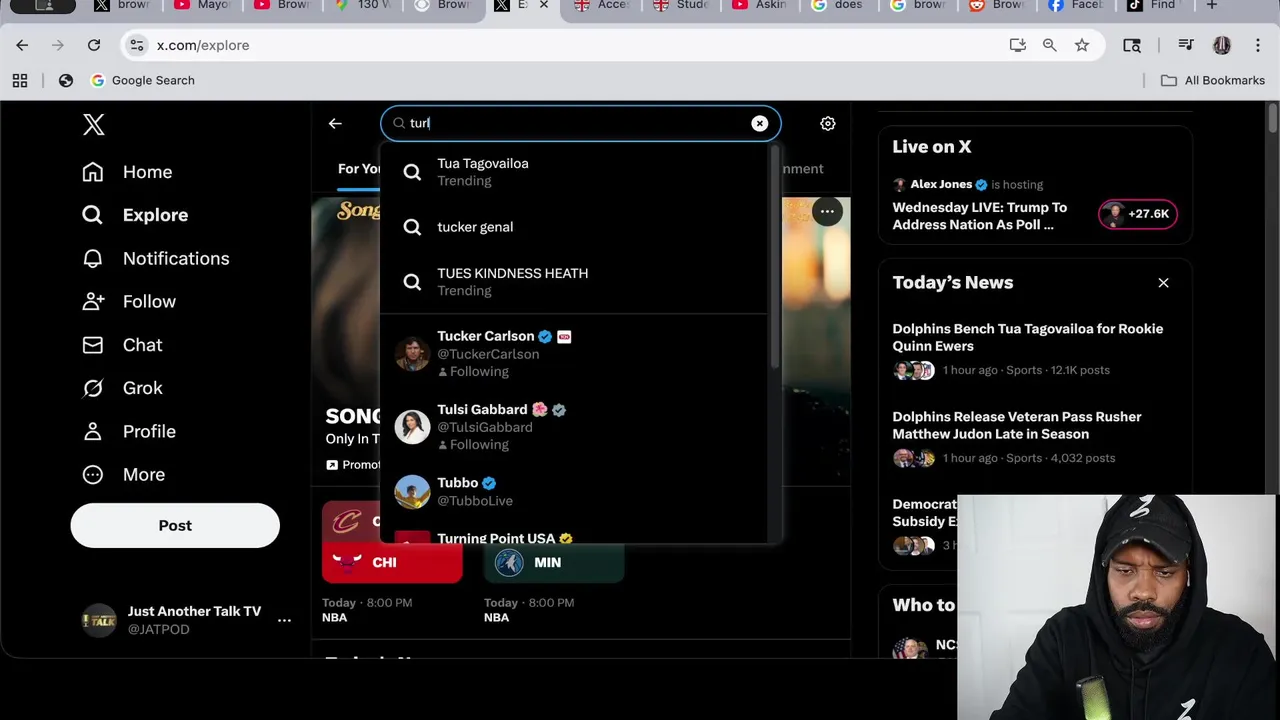Open All Bookmarks folder
The height and width of the screenshot is (720, 1280).
tap(1212, 80)
